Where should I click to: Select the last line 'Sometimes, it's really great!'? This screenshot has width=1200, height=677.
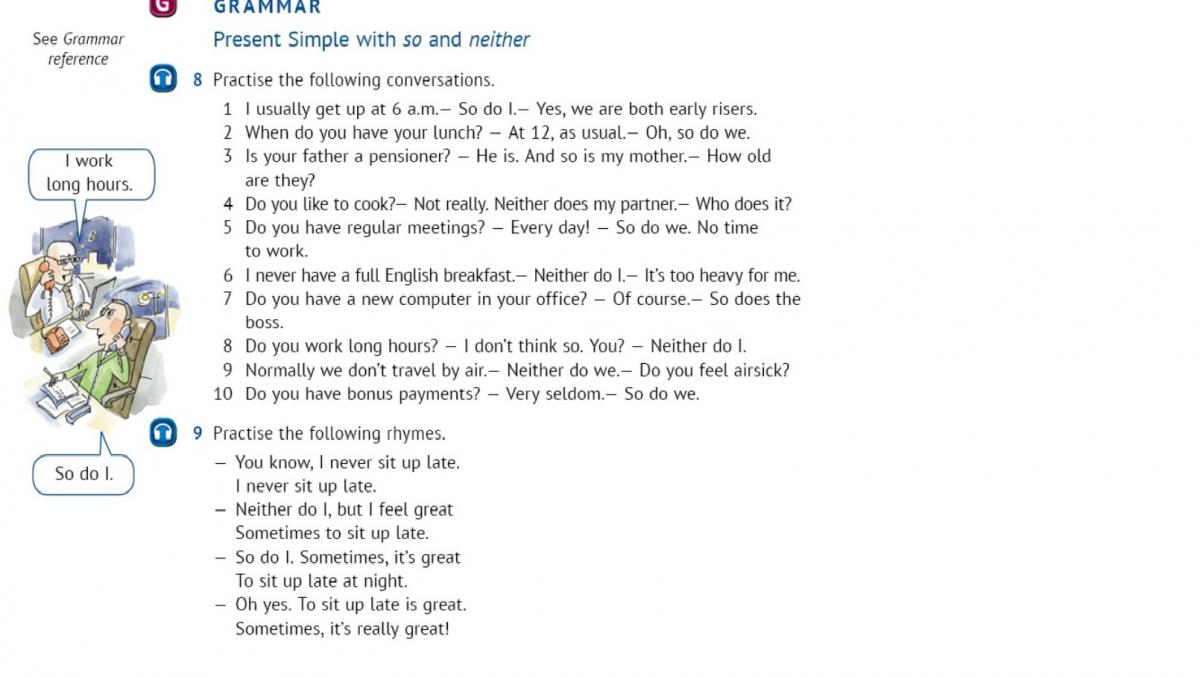point(342,629)
